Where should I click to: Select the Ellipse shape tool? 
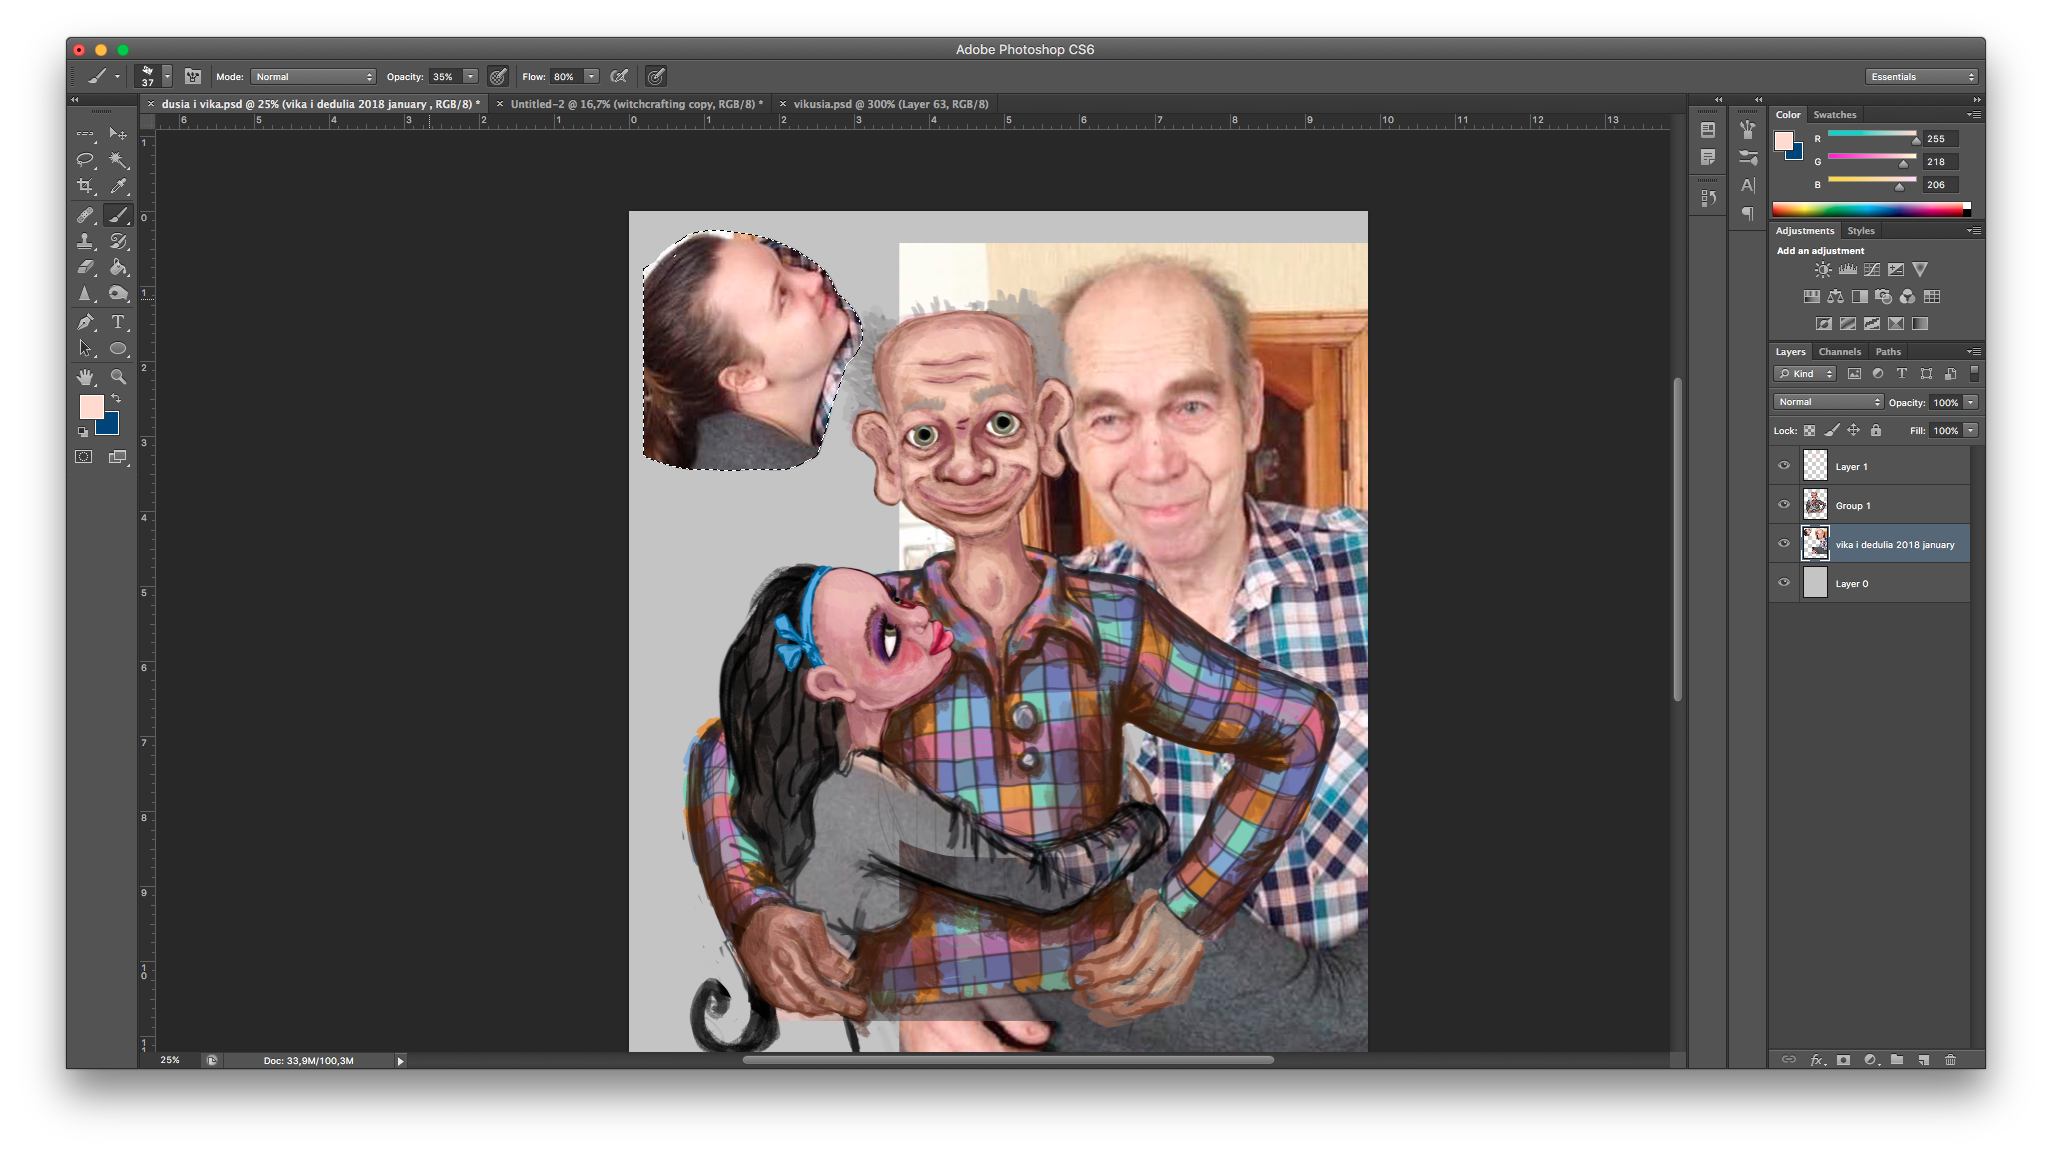pos(118,348)
